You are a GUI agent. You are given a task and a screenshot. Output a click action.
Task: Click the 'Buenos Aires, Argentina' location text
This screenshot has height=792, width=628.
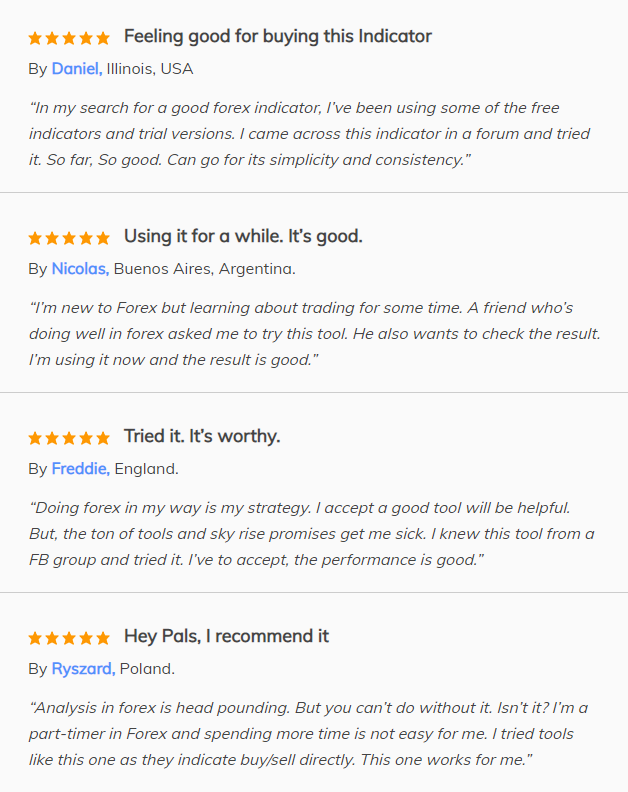(x=205, y=269)
